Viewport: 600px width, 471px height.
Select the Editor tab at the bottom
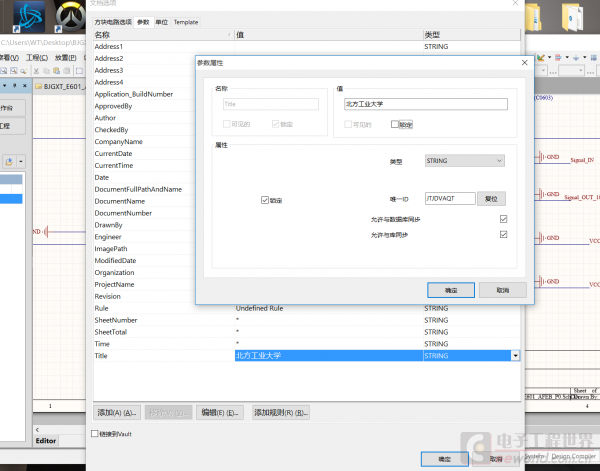pos(46,441)
